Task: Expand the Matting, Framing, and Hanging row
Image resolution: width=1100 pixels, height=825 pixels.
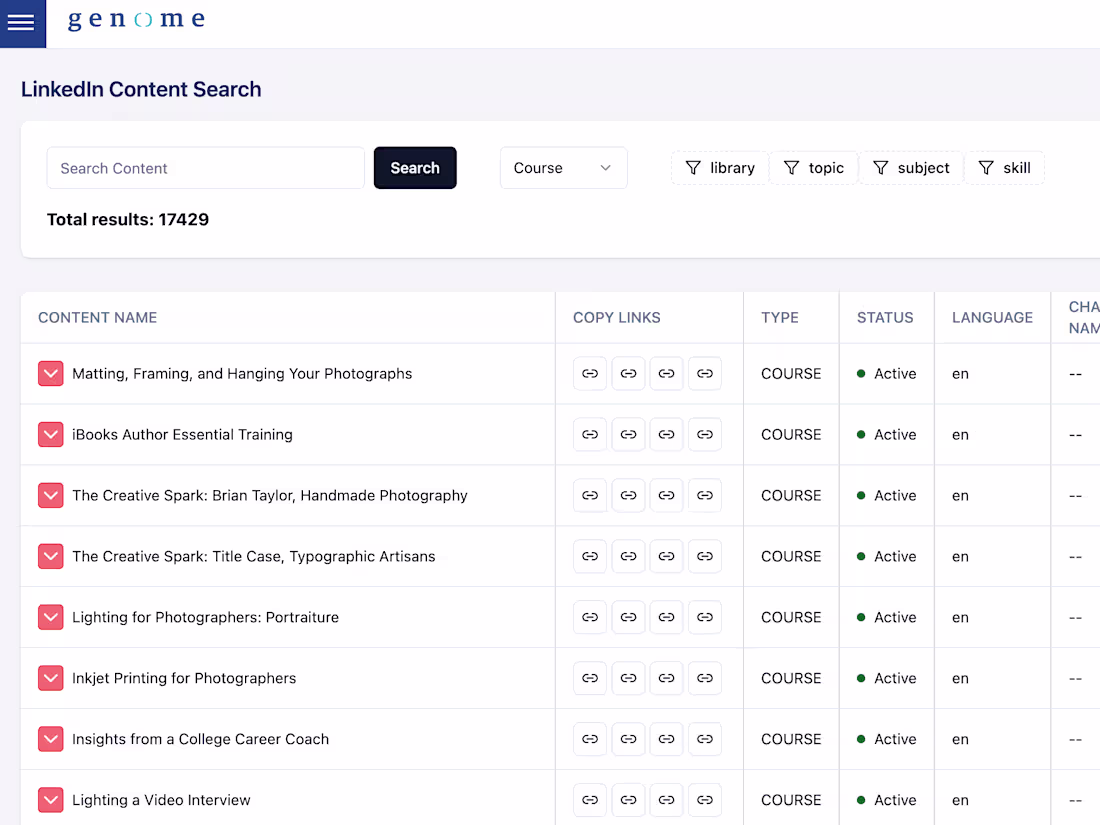Action: click(51, 374)
